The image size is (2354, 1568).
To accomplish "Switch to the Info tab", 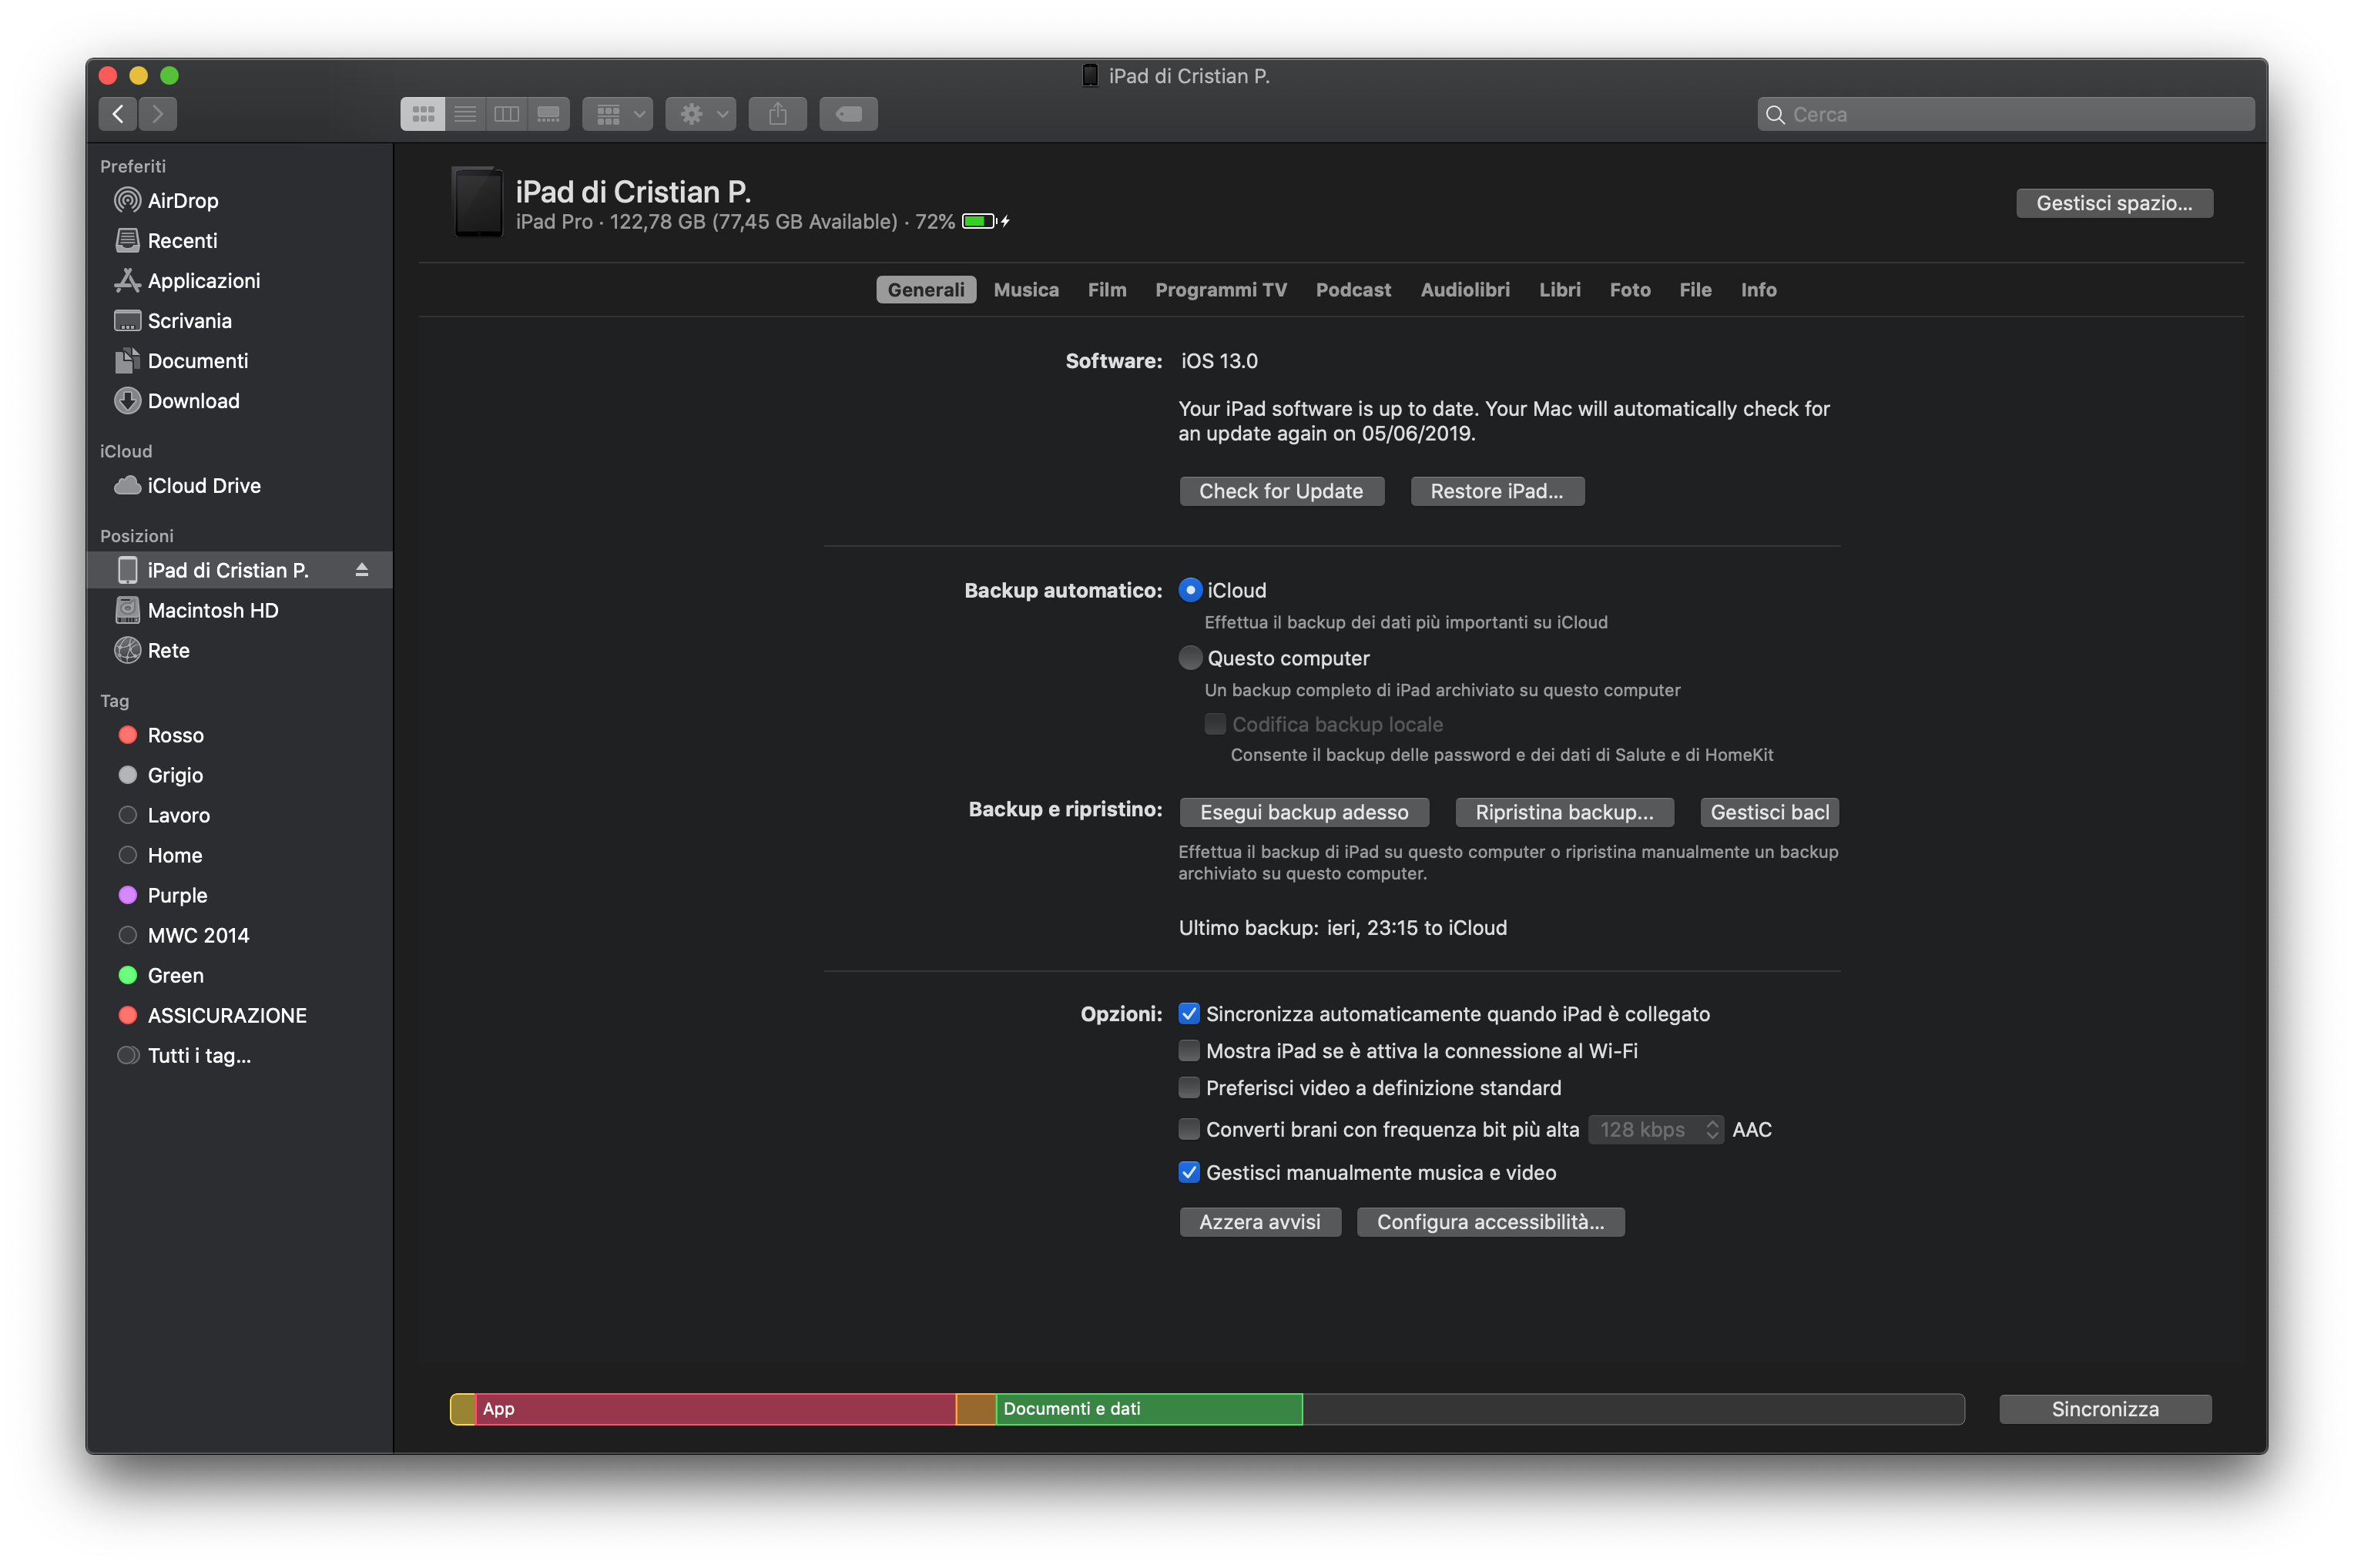I will (1758, 290).
